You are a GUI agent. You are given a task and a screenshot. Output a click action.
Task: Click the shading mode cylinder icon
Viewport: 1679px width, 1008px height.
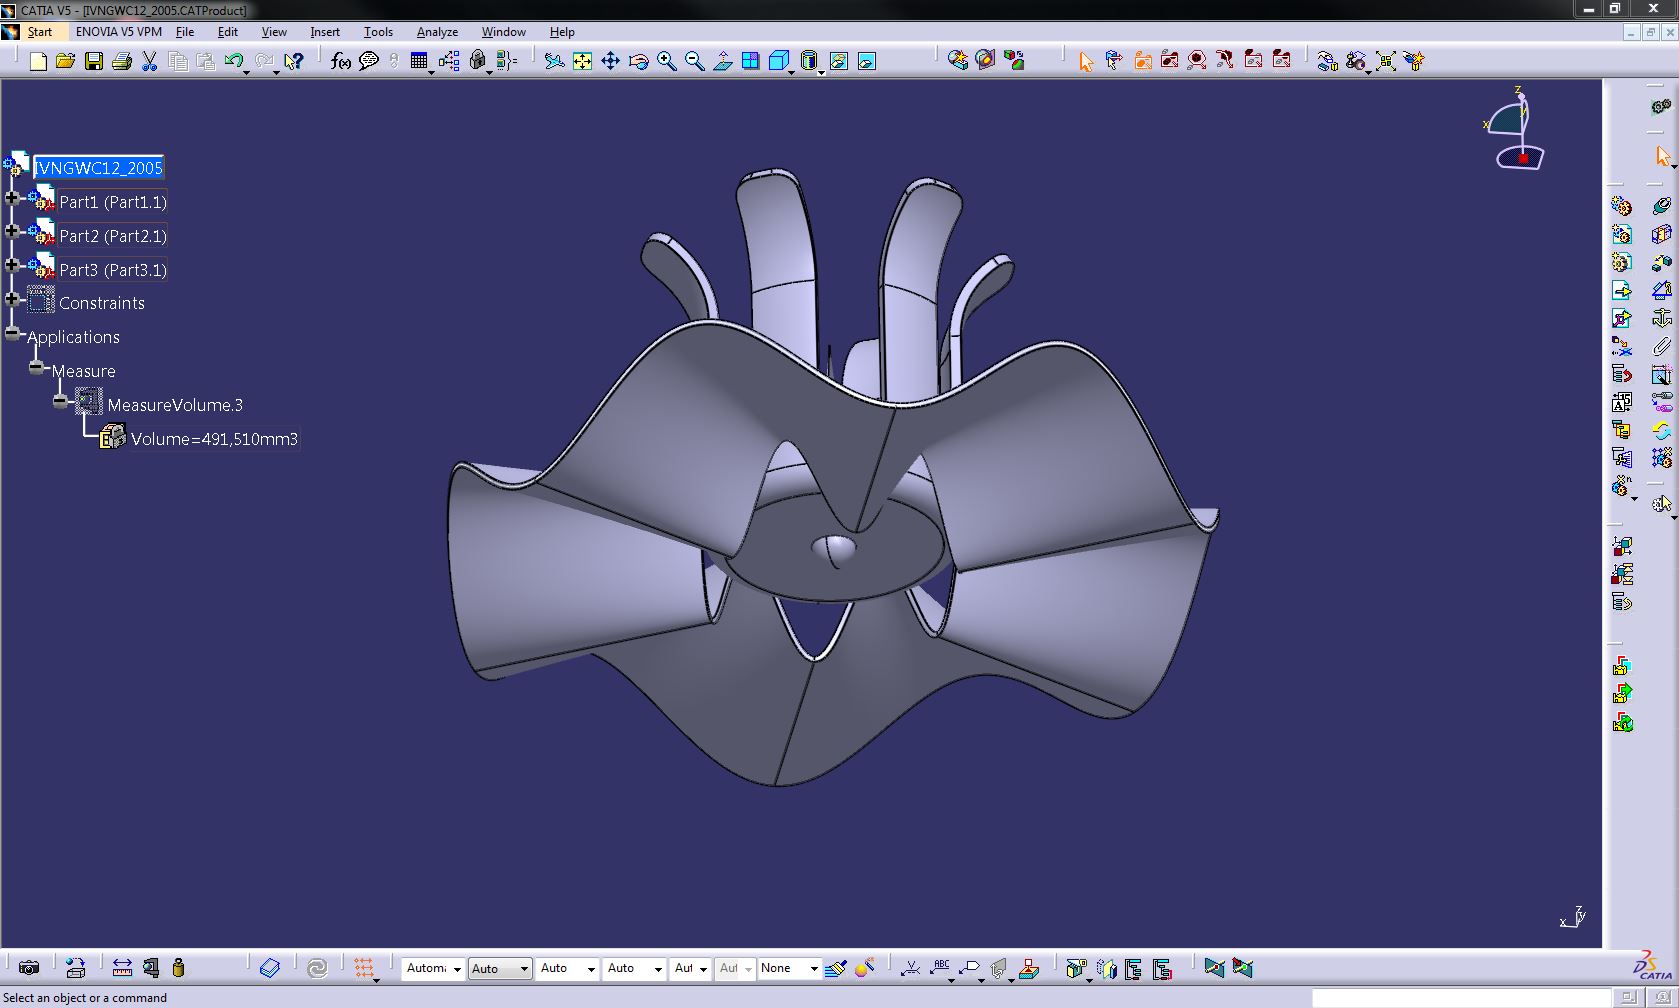(809, 62)
